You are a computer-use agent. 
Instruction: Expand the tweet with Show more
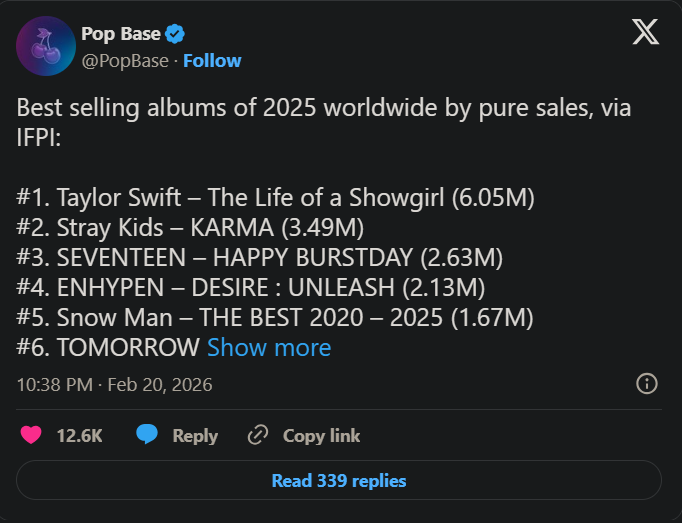[x=268, y=348]
